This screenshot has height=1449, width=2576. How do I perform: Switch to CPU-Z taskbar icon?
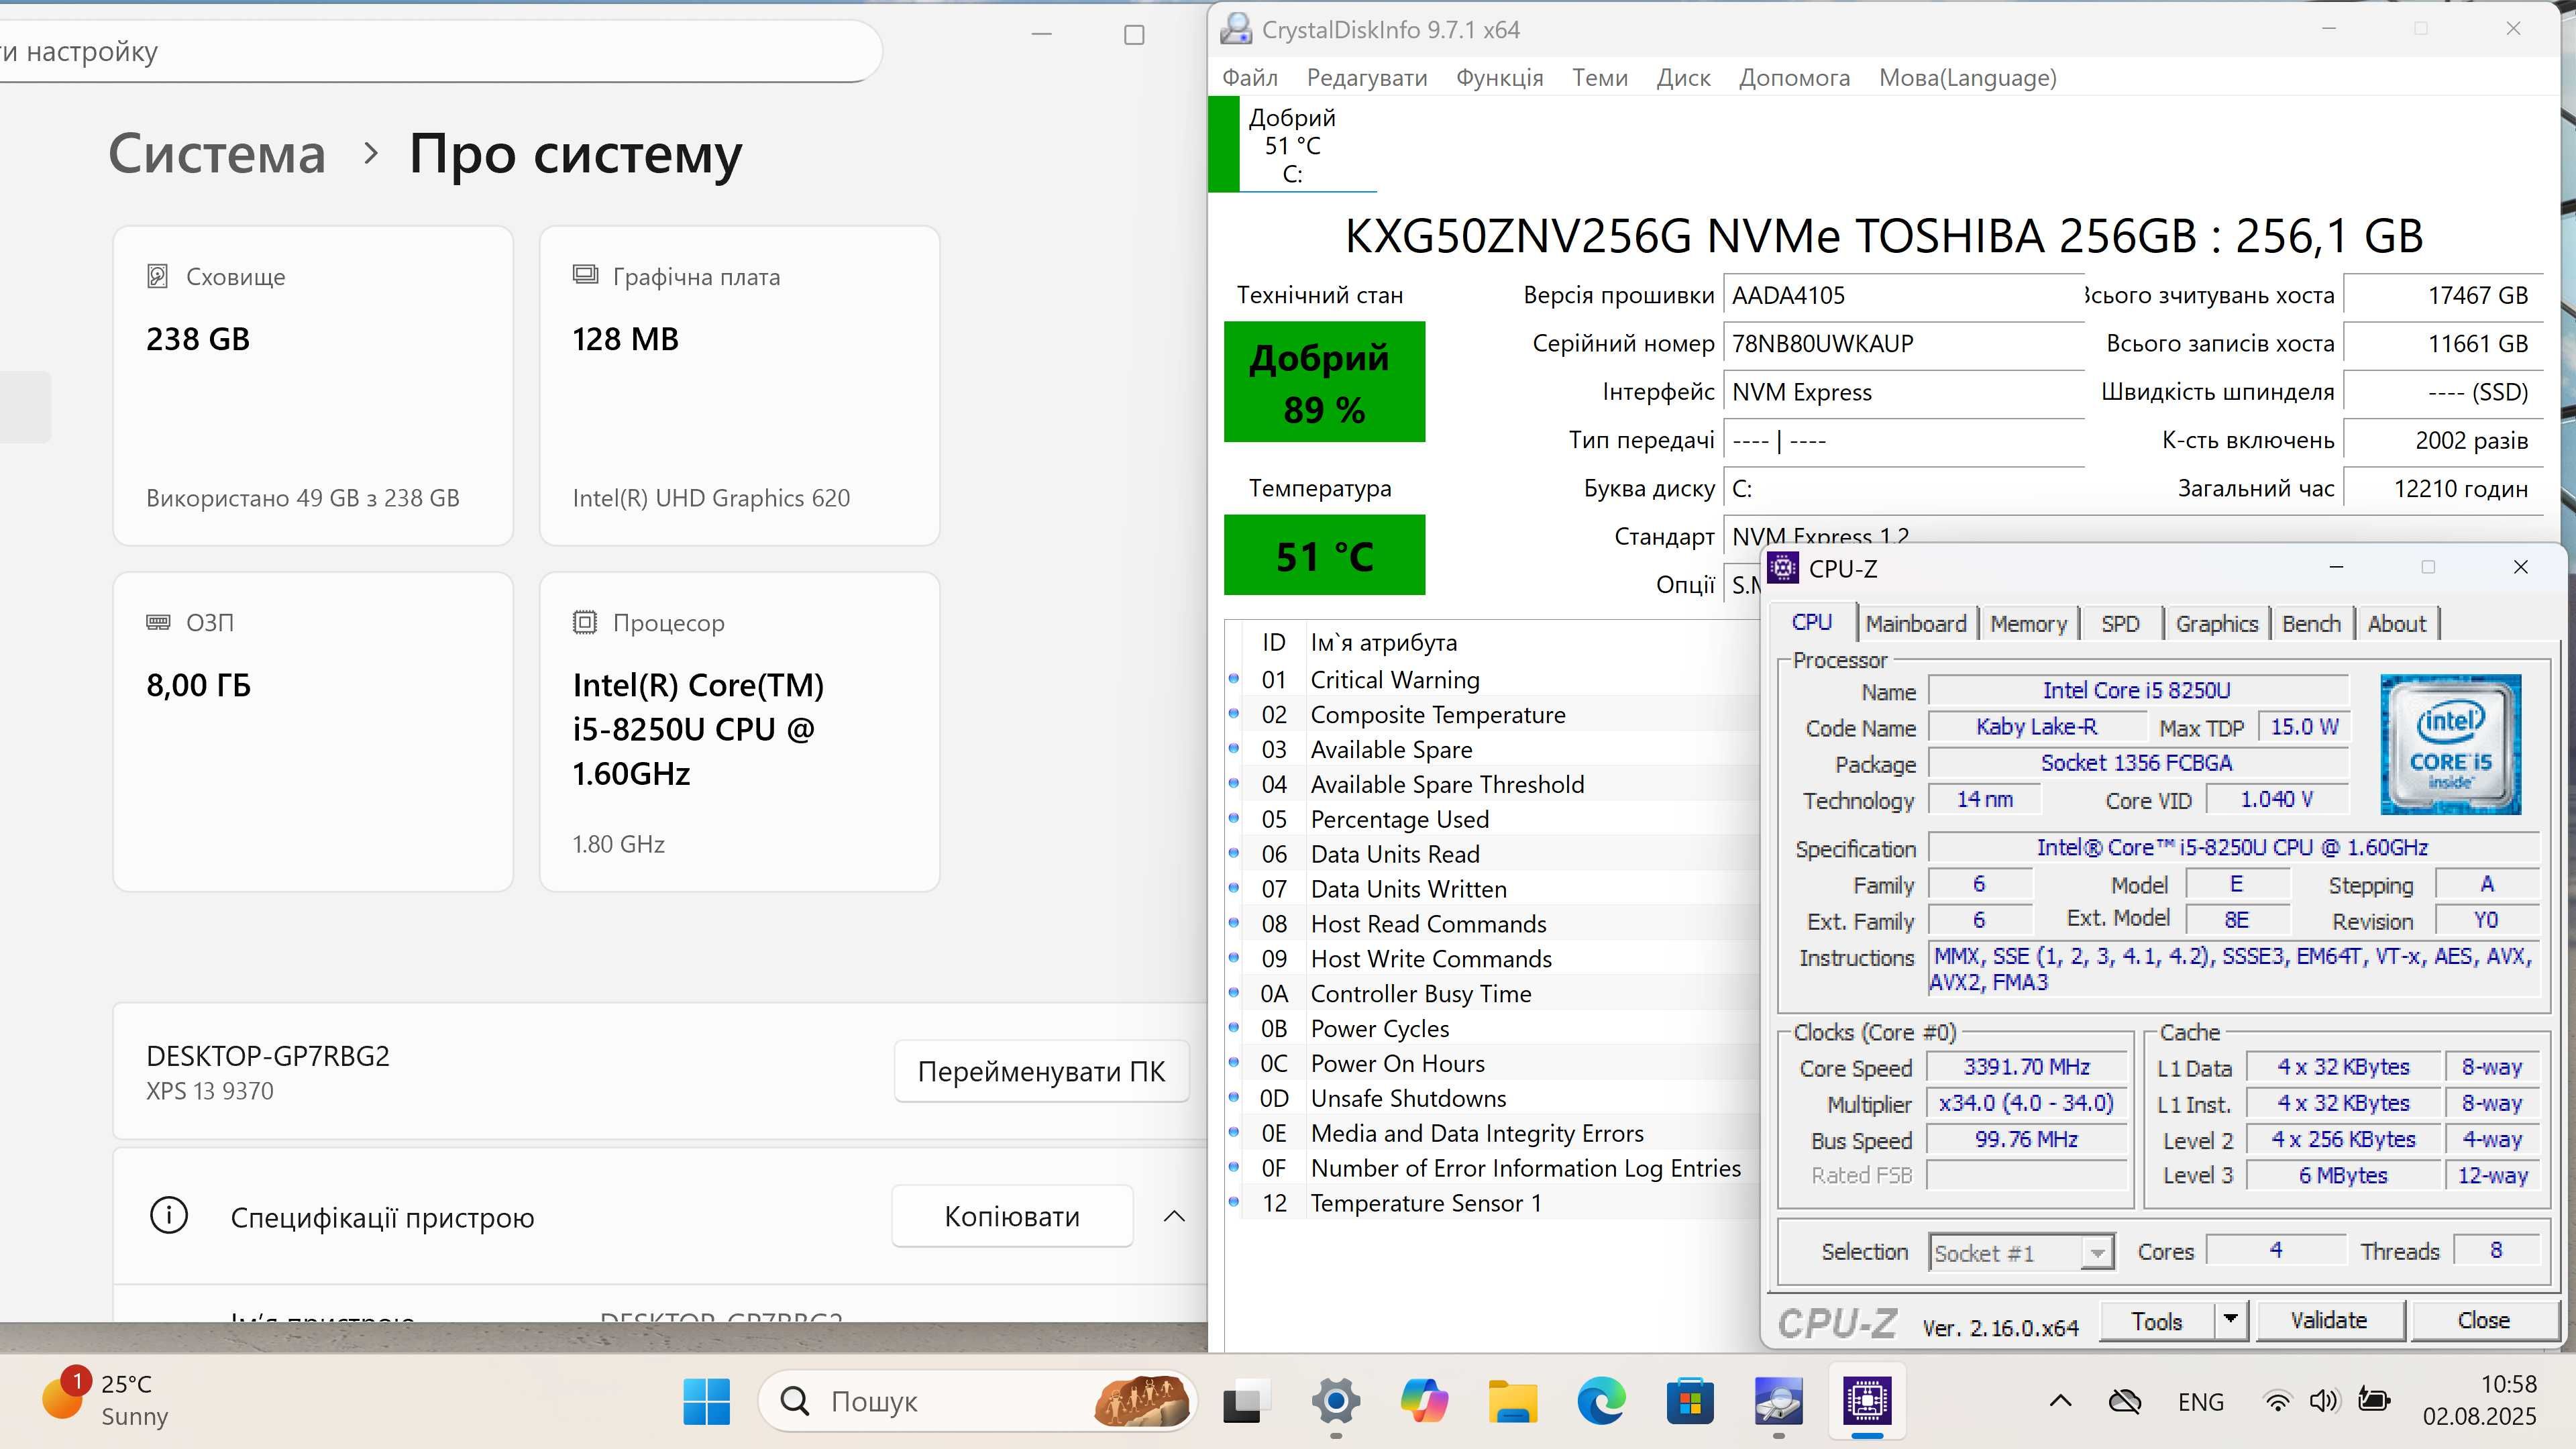(1867, 1401)
